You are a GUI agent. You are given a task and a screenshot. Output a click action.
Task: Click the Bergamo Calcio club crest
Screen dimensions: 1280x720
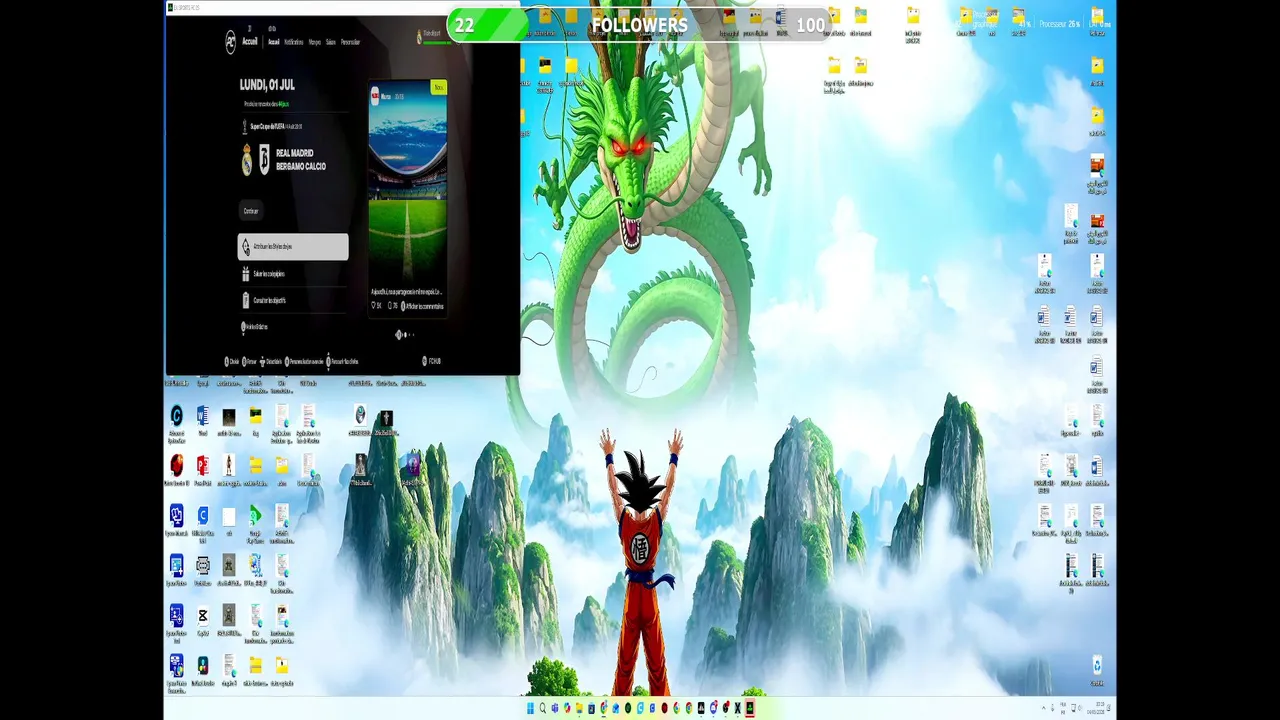264,159
